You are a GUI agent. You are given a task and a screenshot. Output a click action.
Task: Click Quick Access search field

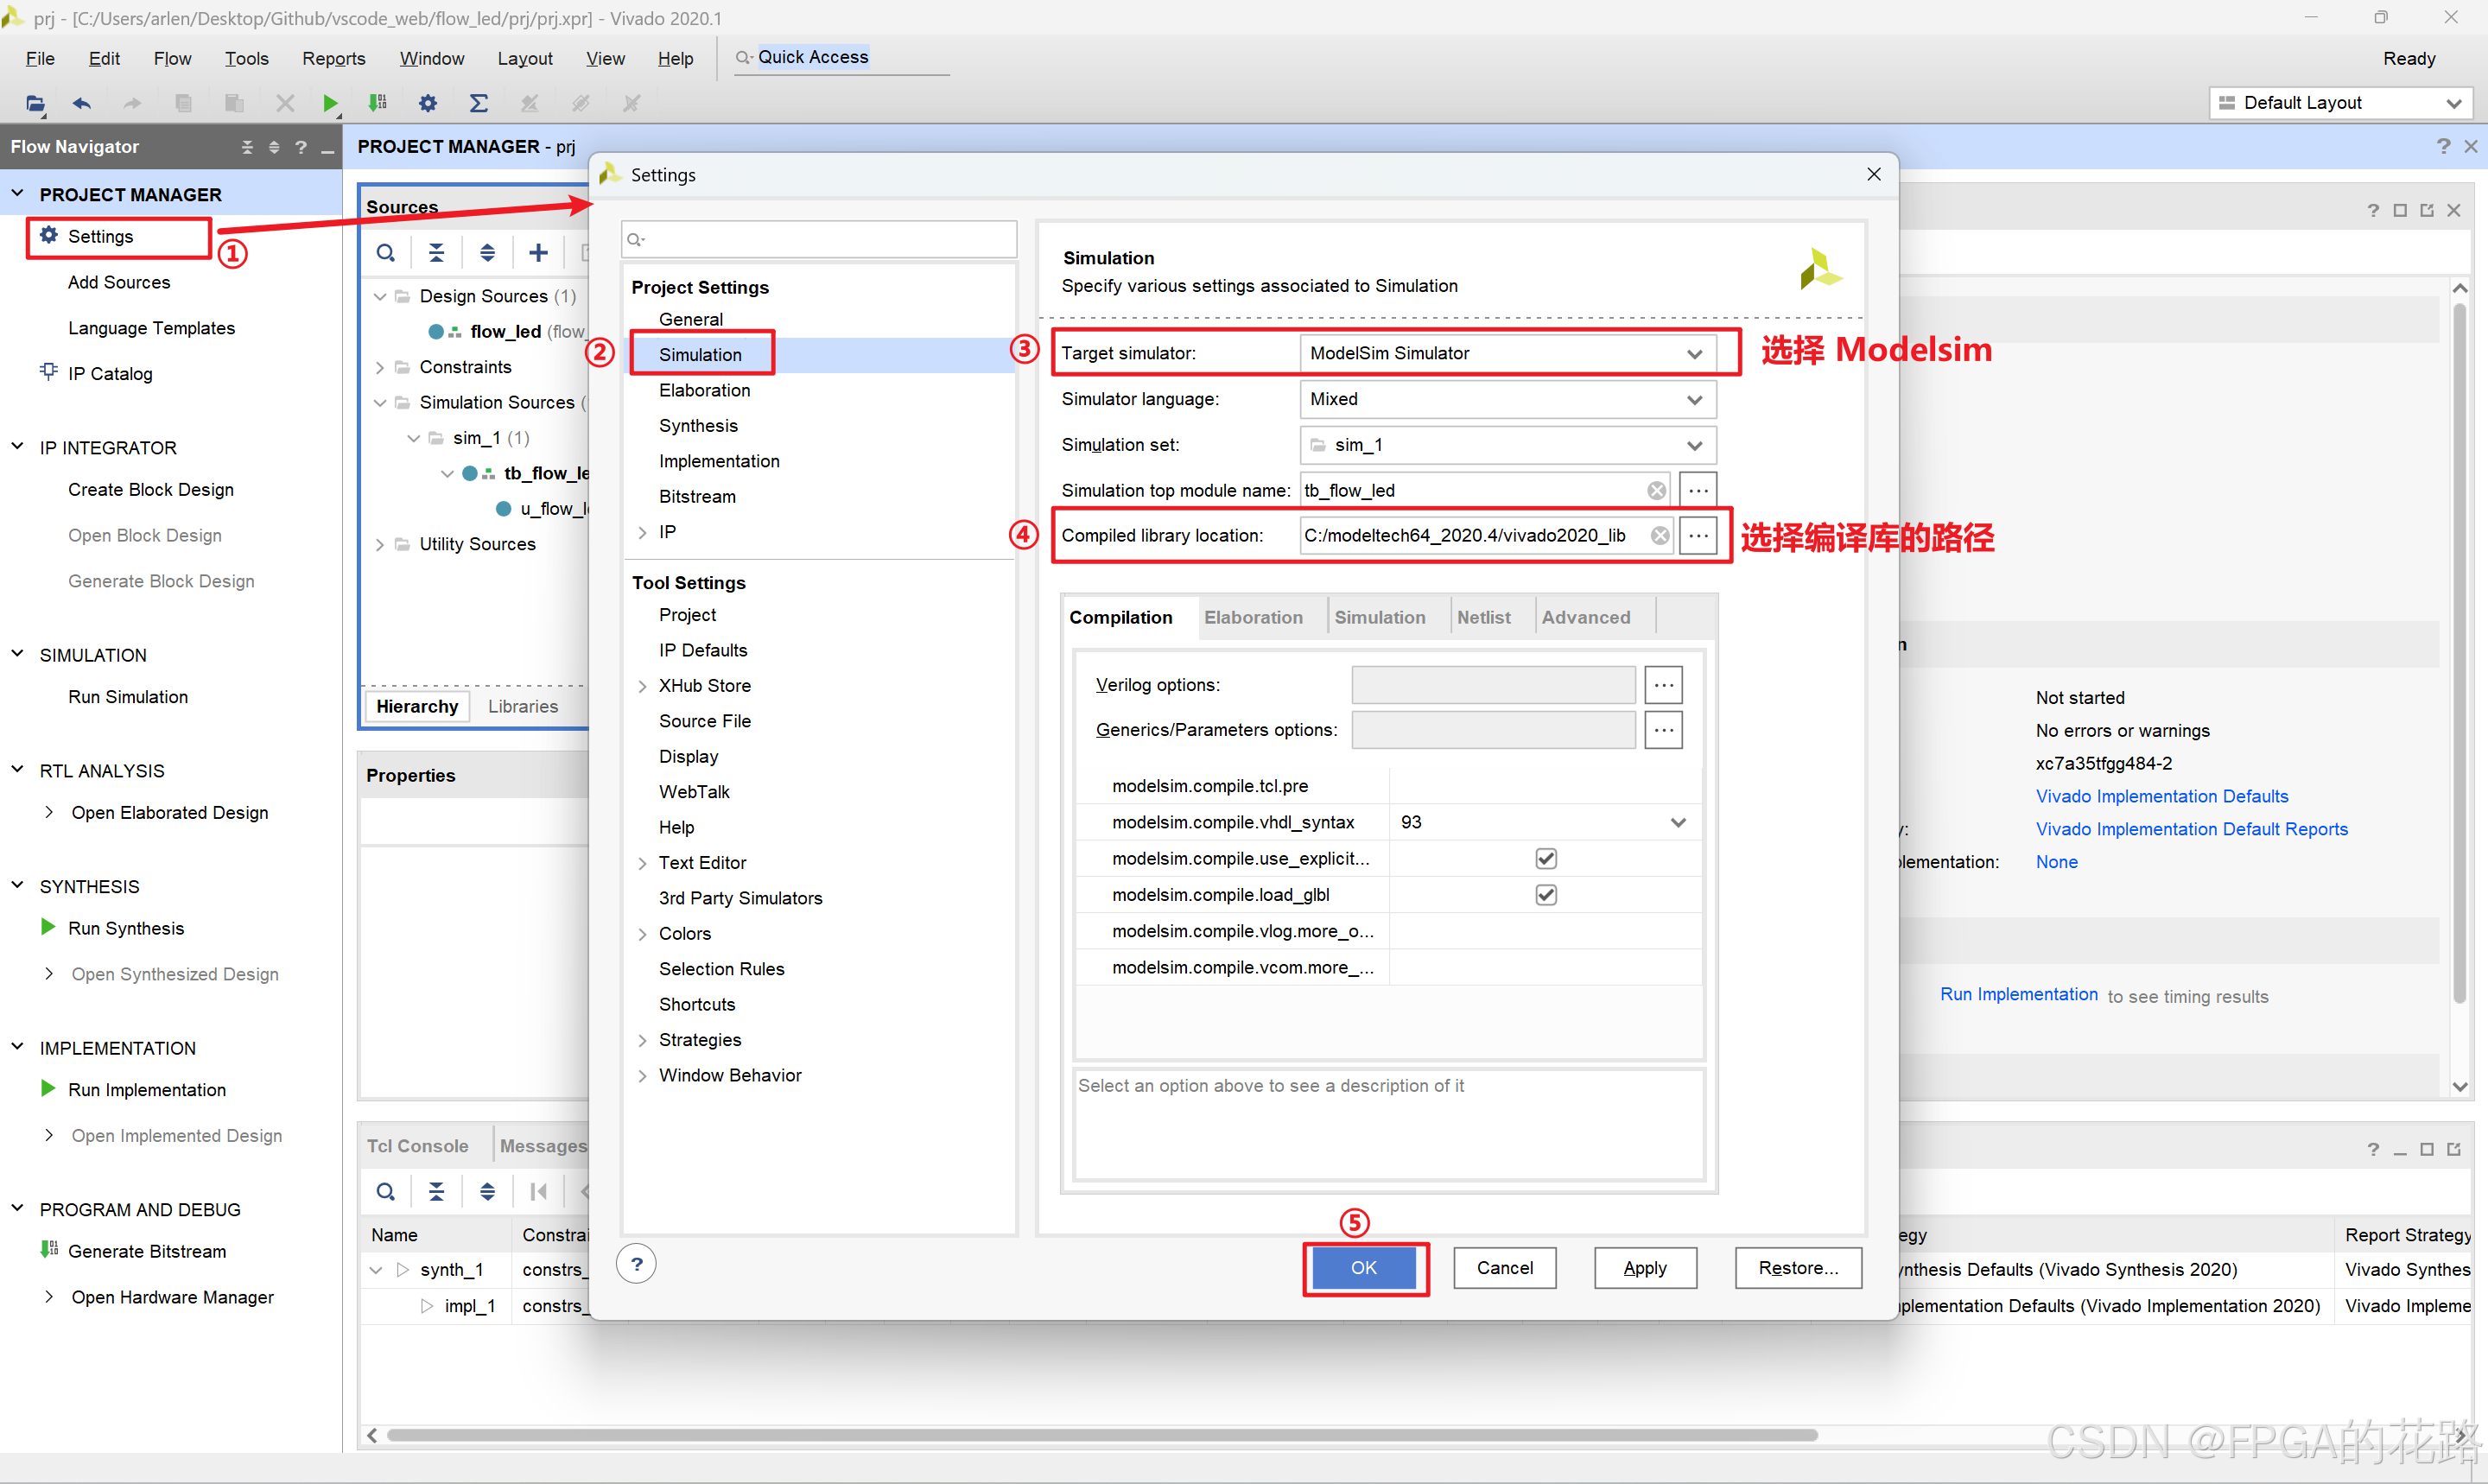pos(842,58)
